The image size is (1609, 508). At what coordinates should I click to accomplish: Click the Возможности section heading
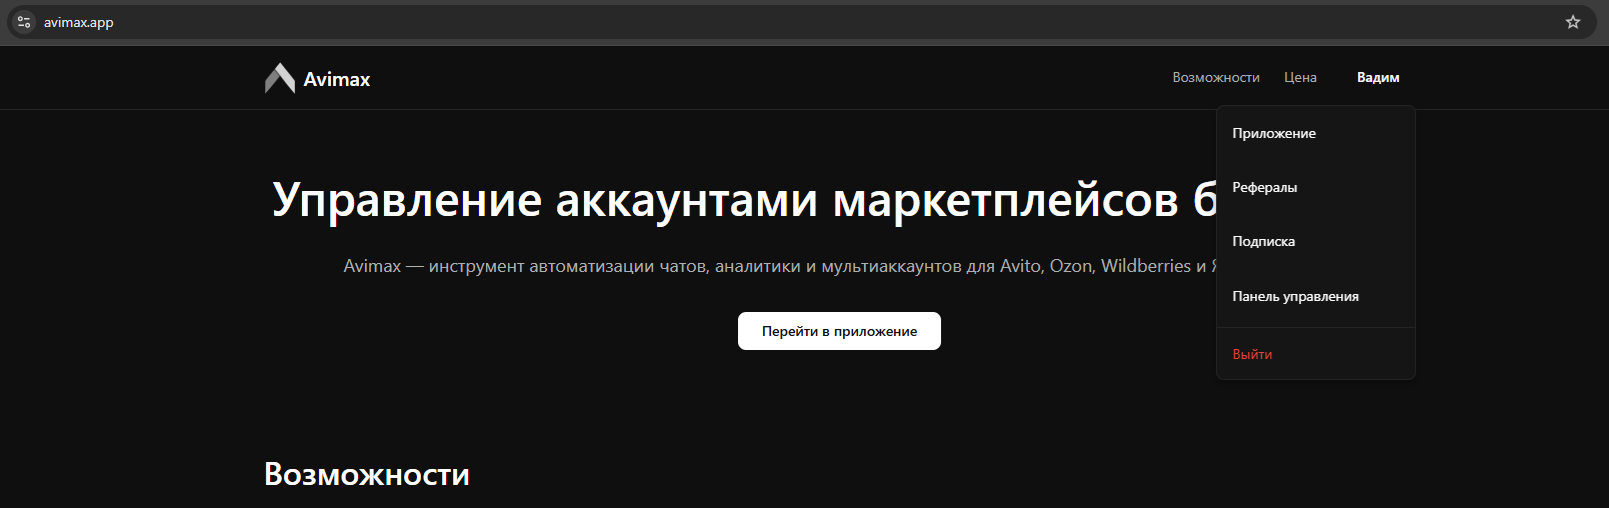tap(367, 474)
